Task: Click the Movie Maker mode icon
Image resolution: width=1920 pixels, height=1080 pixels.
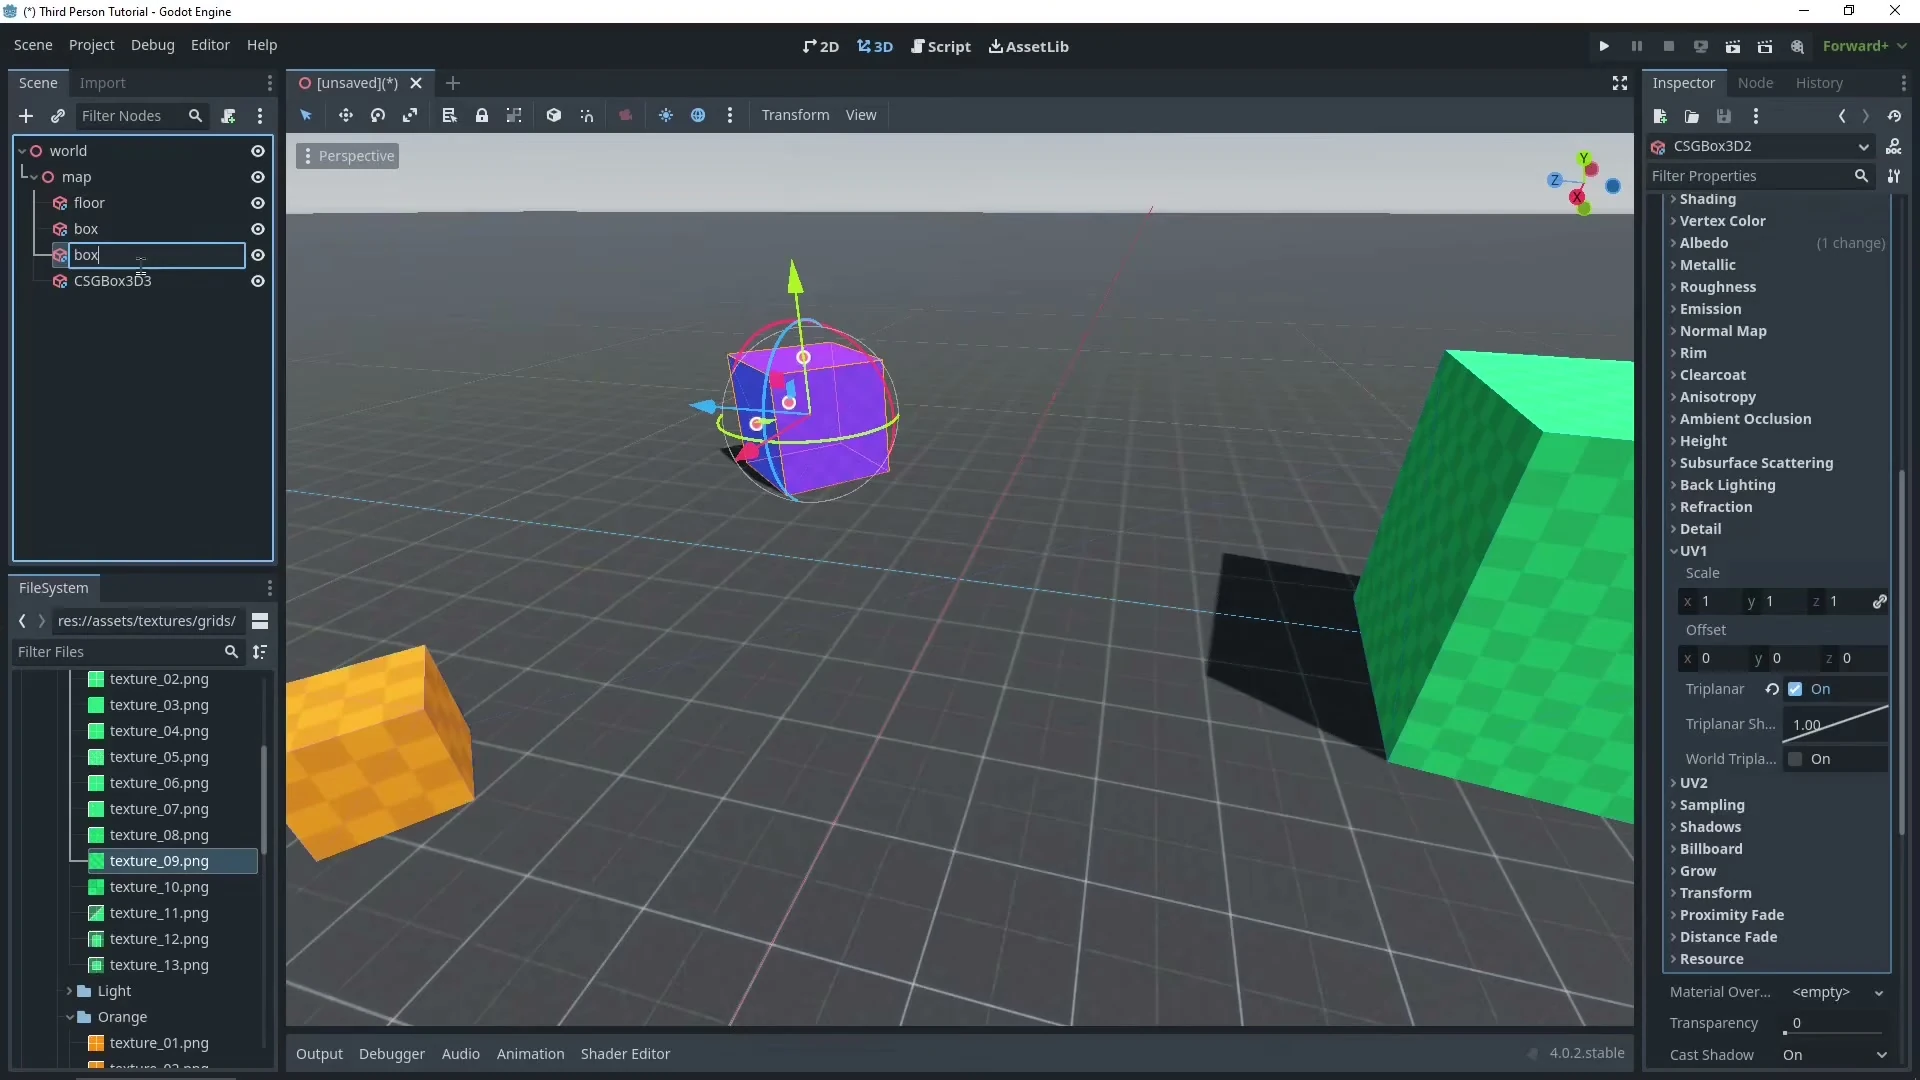Action: pos(1797,46)
